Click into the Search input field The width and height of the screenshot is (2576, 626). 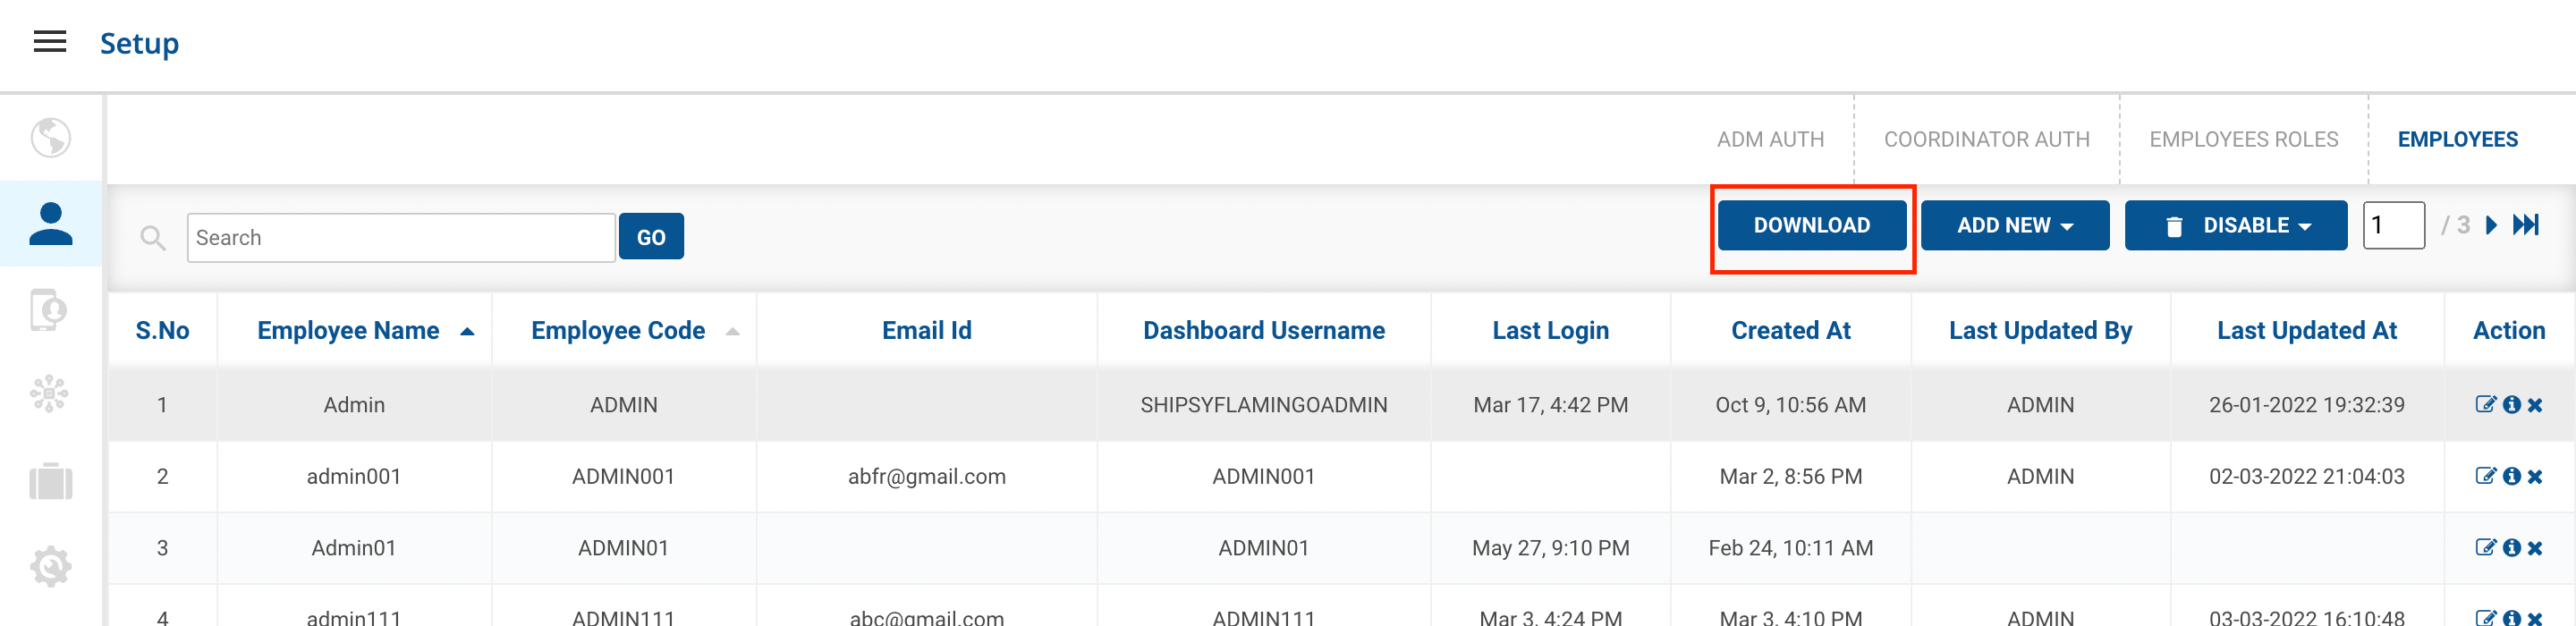click(400, 238)
